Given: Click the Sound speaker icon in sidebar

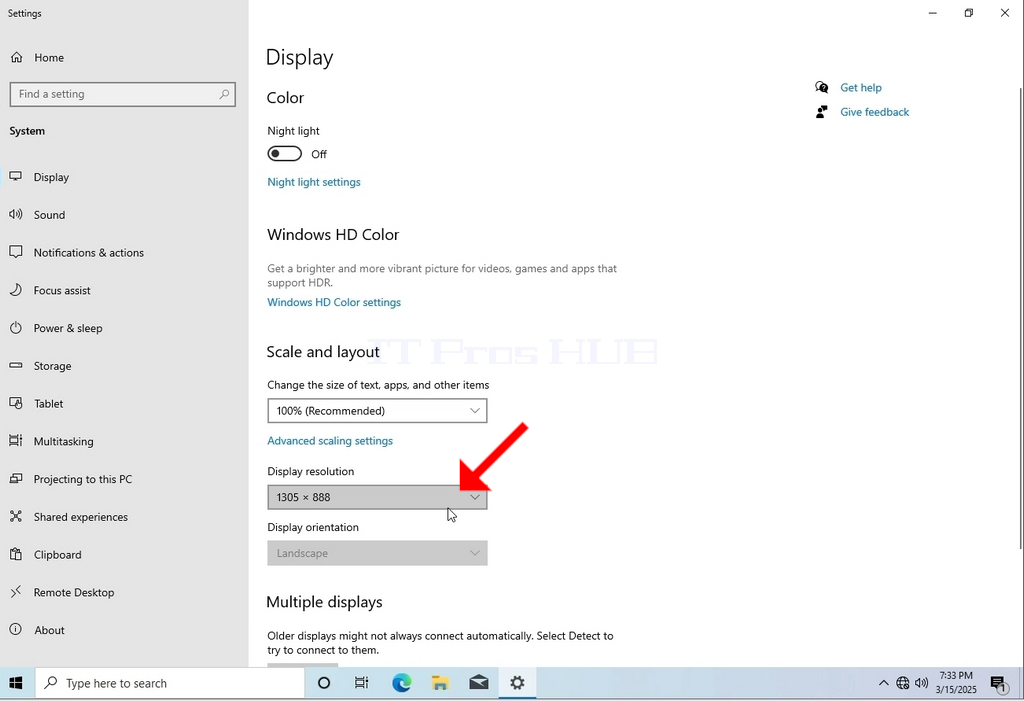Looking at the screenshot, I should [16, 214].
